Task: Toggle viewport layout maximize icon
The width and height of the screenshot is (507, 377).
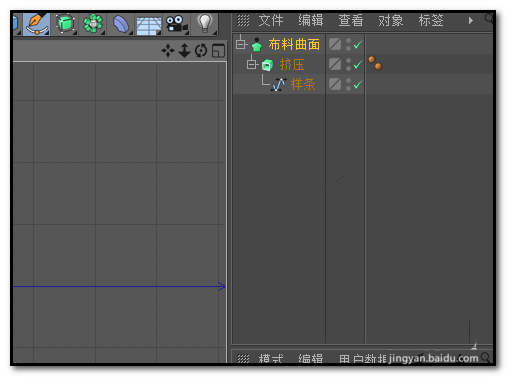Action: (218, 51)
